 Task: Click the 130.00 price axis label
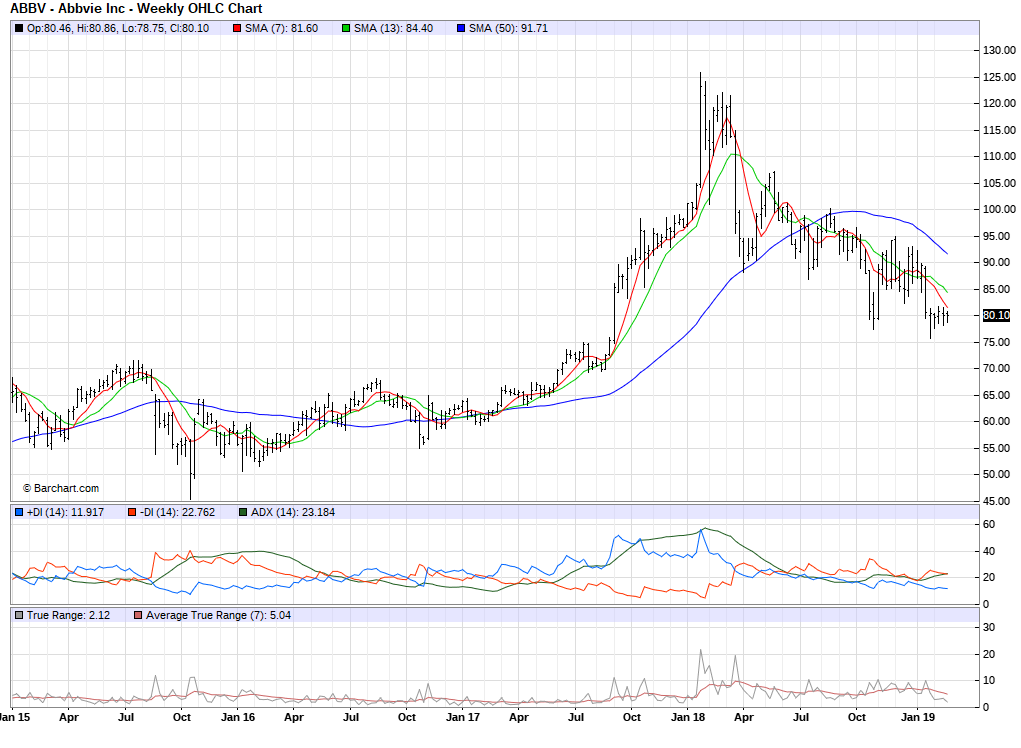(997, 50)
